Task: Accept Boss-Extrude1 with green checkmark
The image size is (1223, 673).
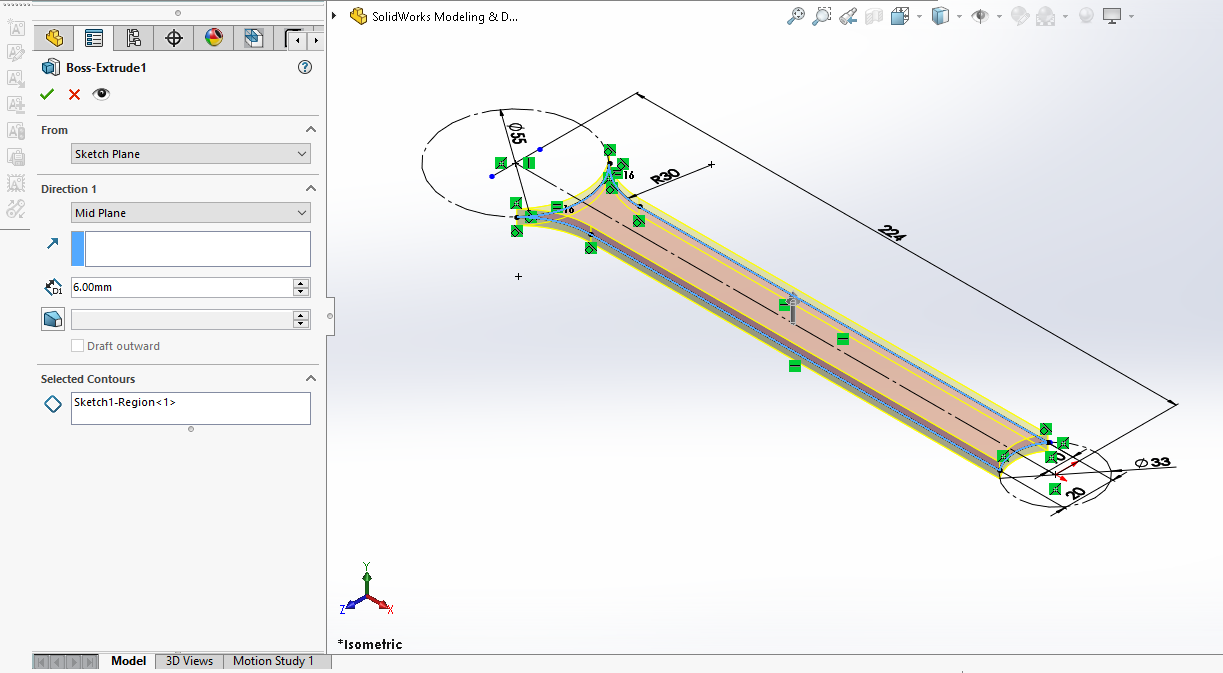Action: [x=47, y=94]
